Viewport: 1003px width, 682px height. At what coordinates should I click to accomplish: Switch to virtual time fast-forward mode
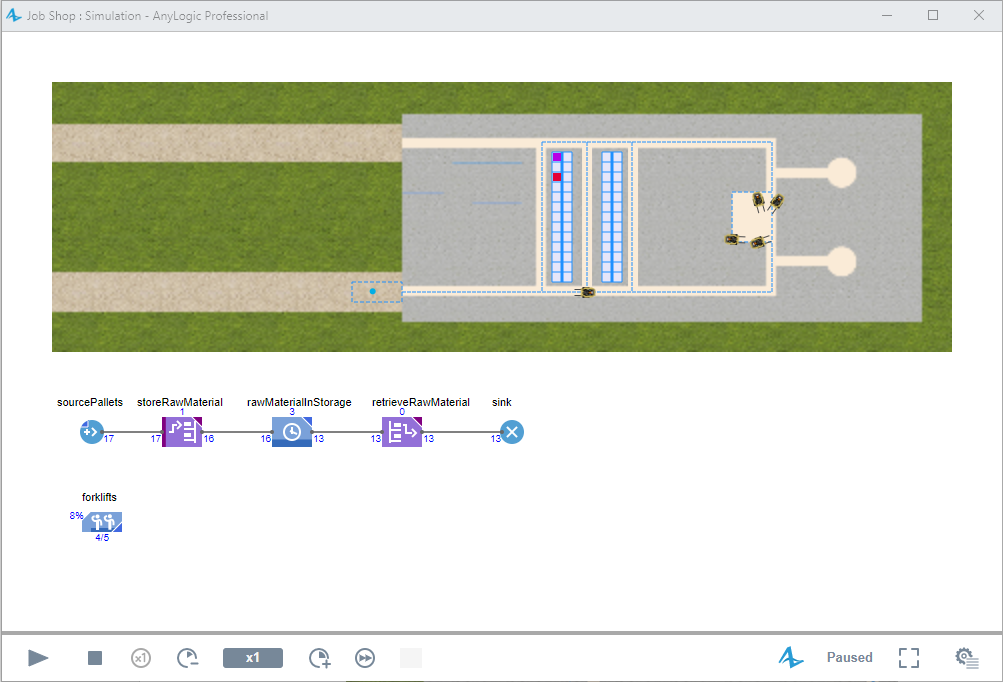pos(365,658)
